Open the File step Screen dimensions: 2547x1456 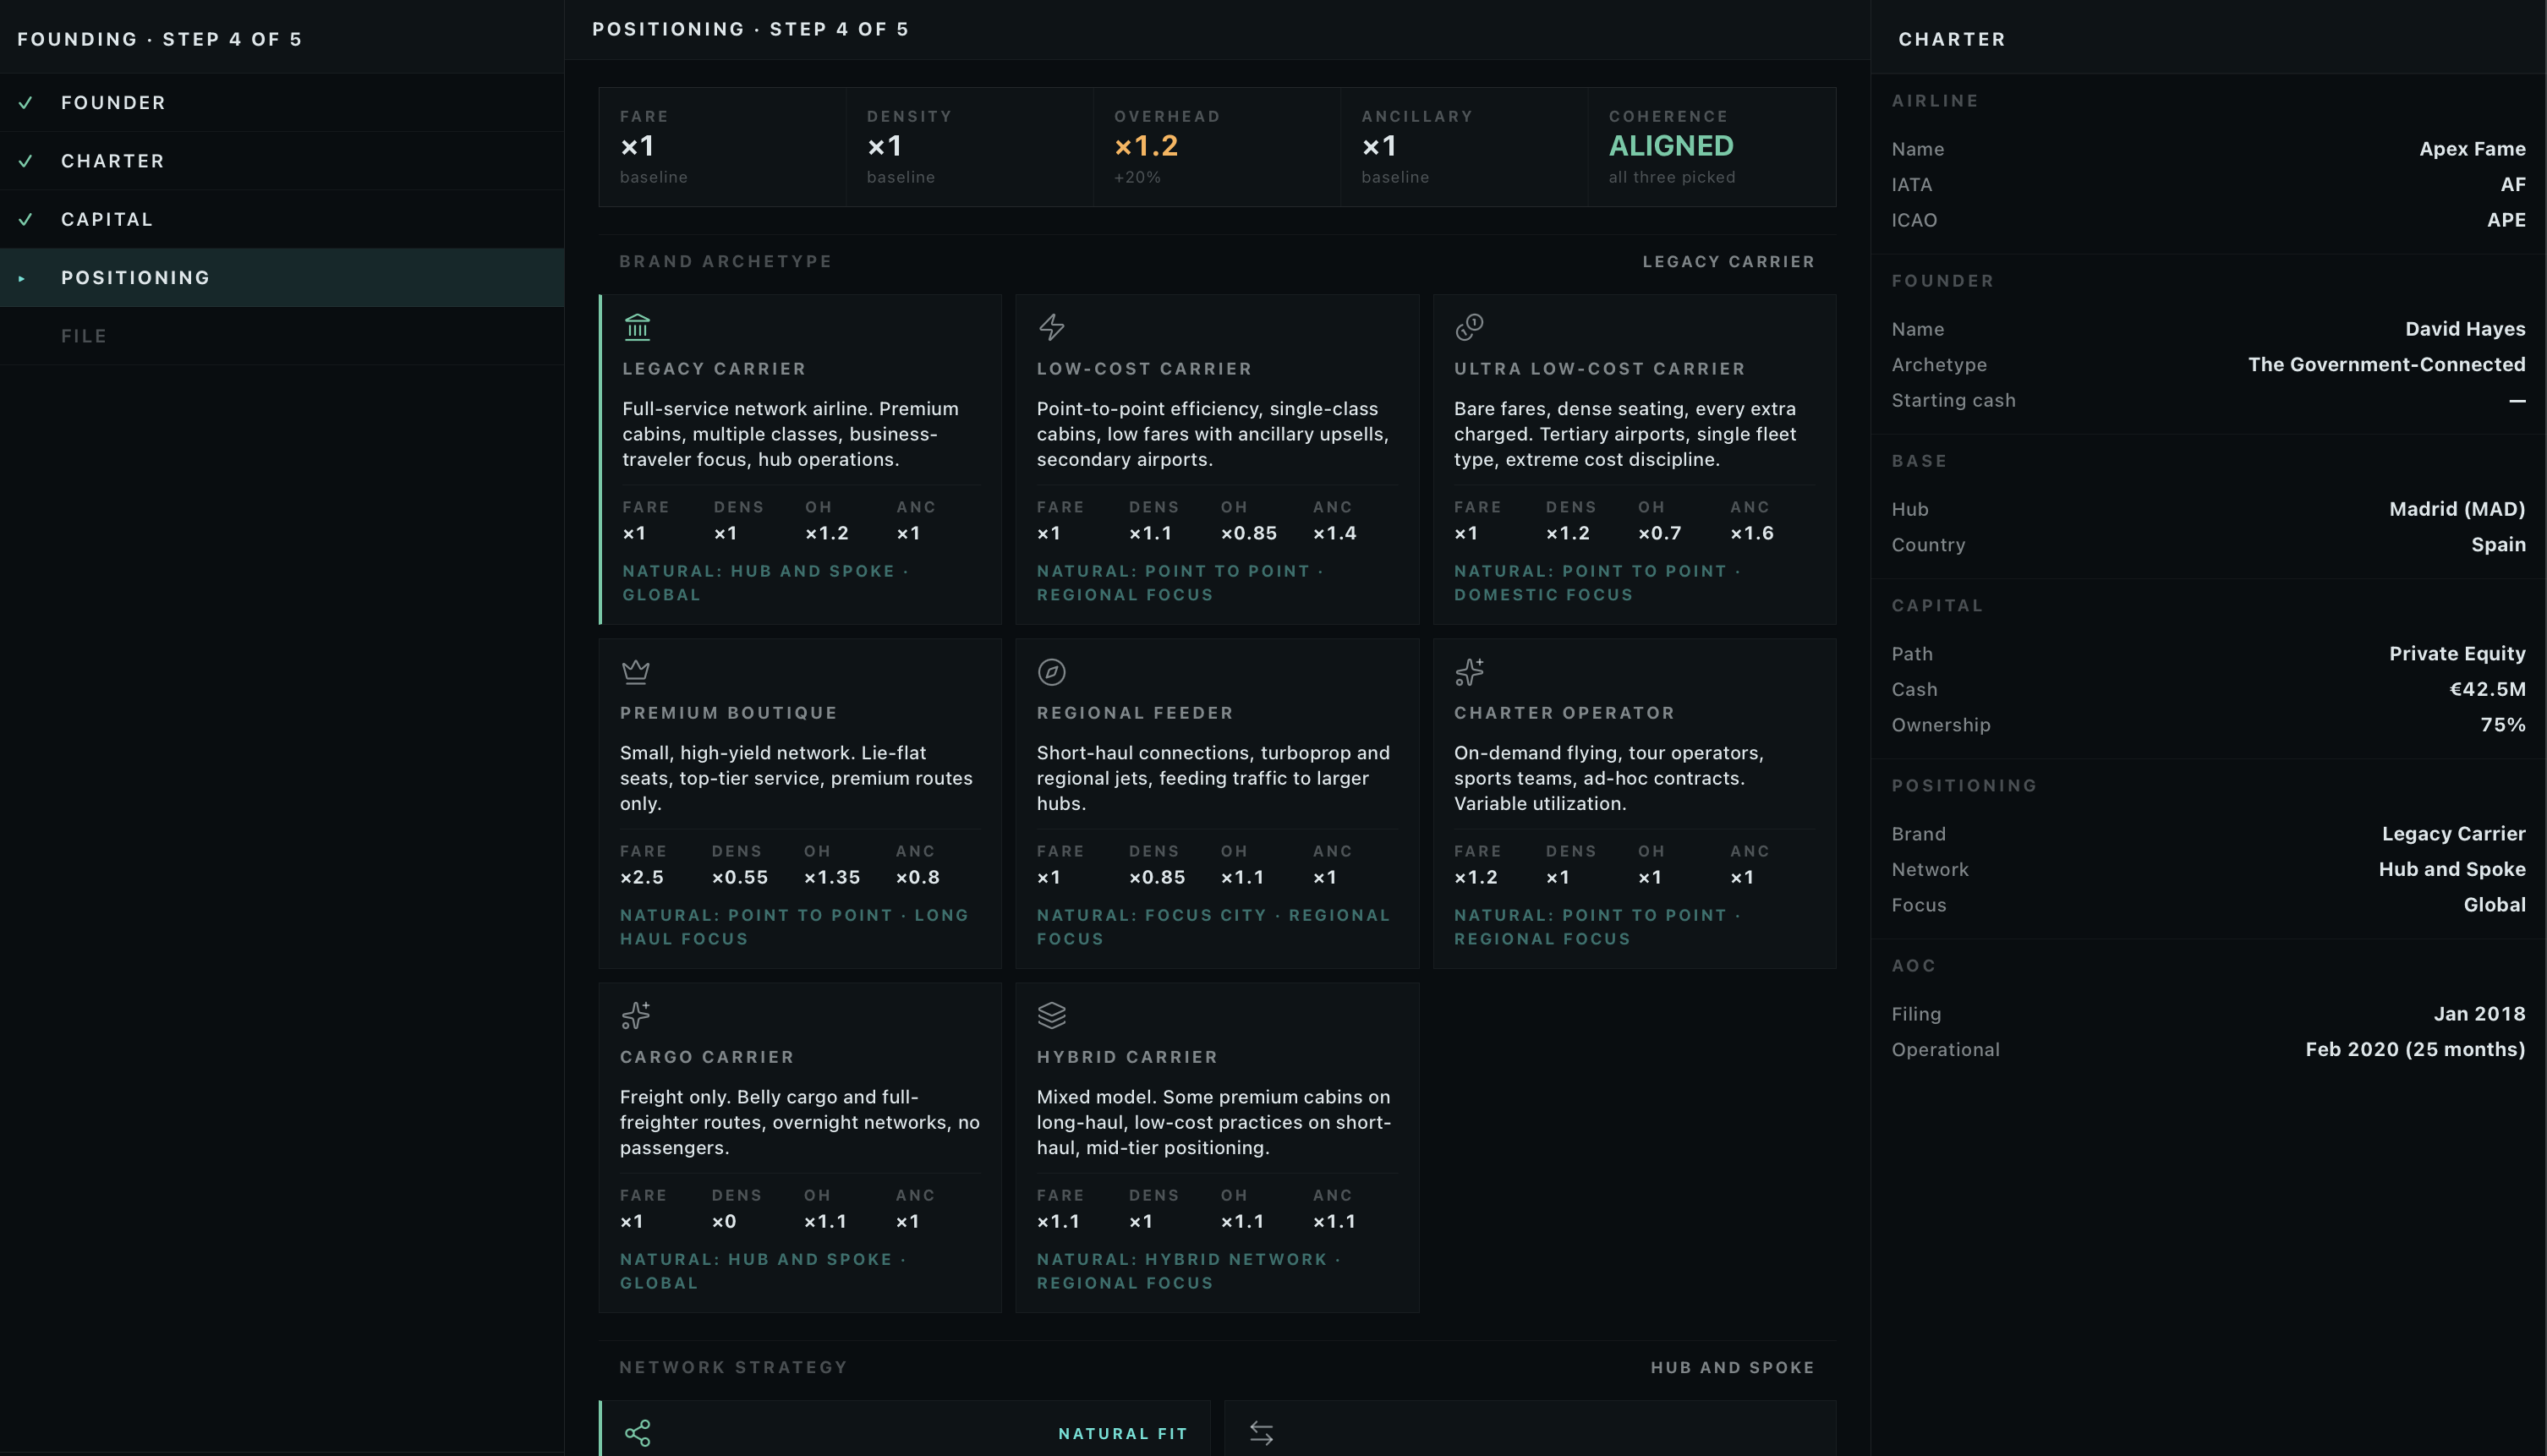(282, 336)
